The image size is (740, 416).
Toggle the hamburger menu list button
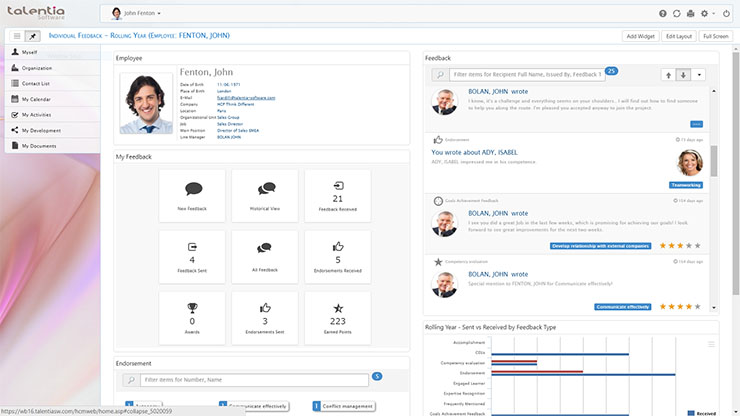point(16,36)
